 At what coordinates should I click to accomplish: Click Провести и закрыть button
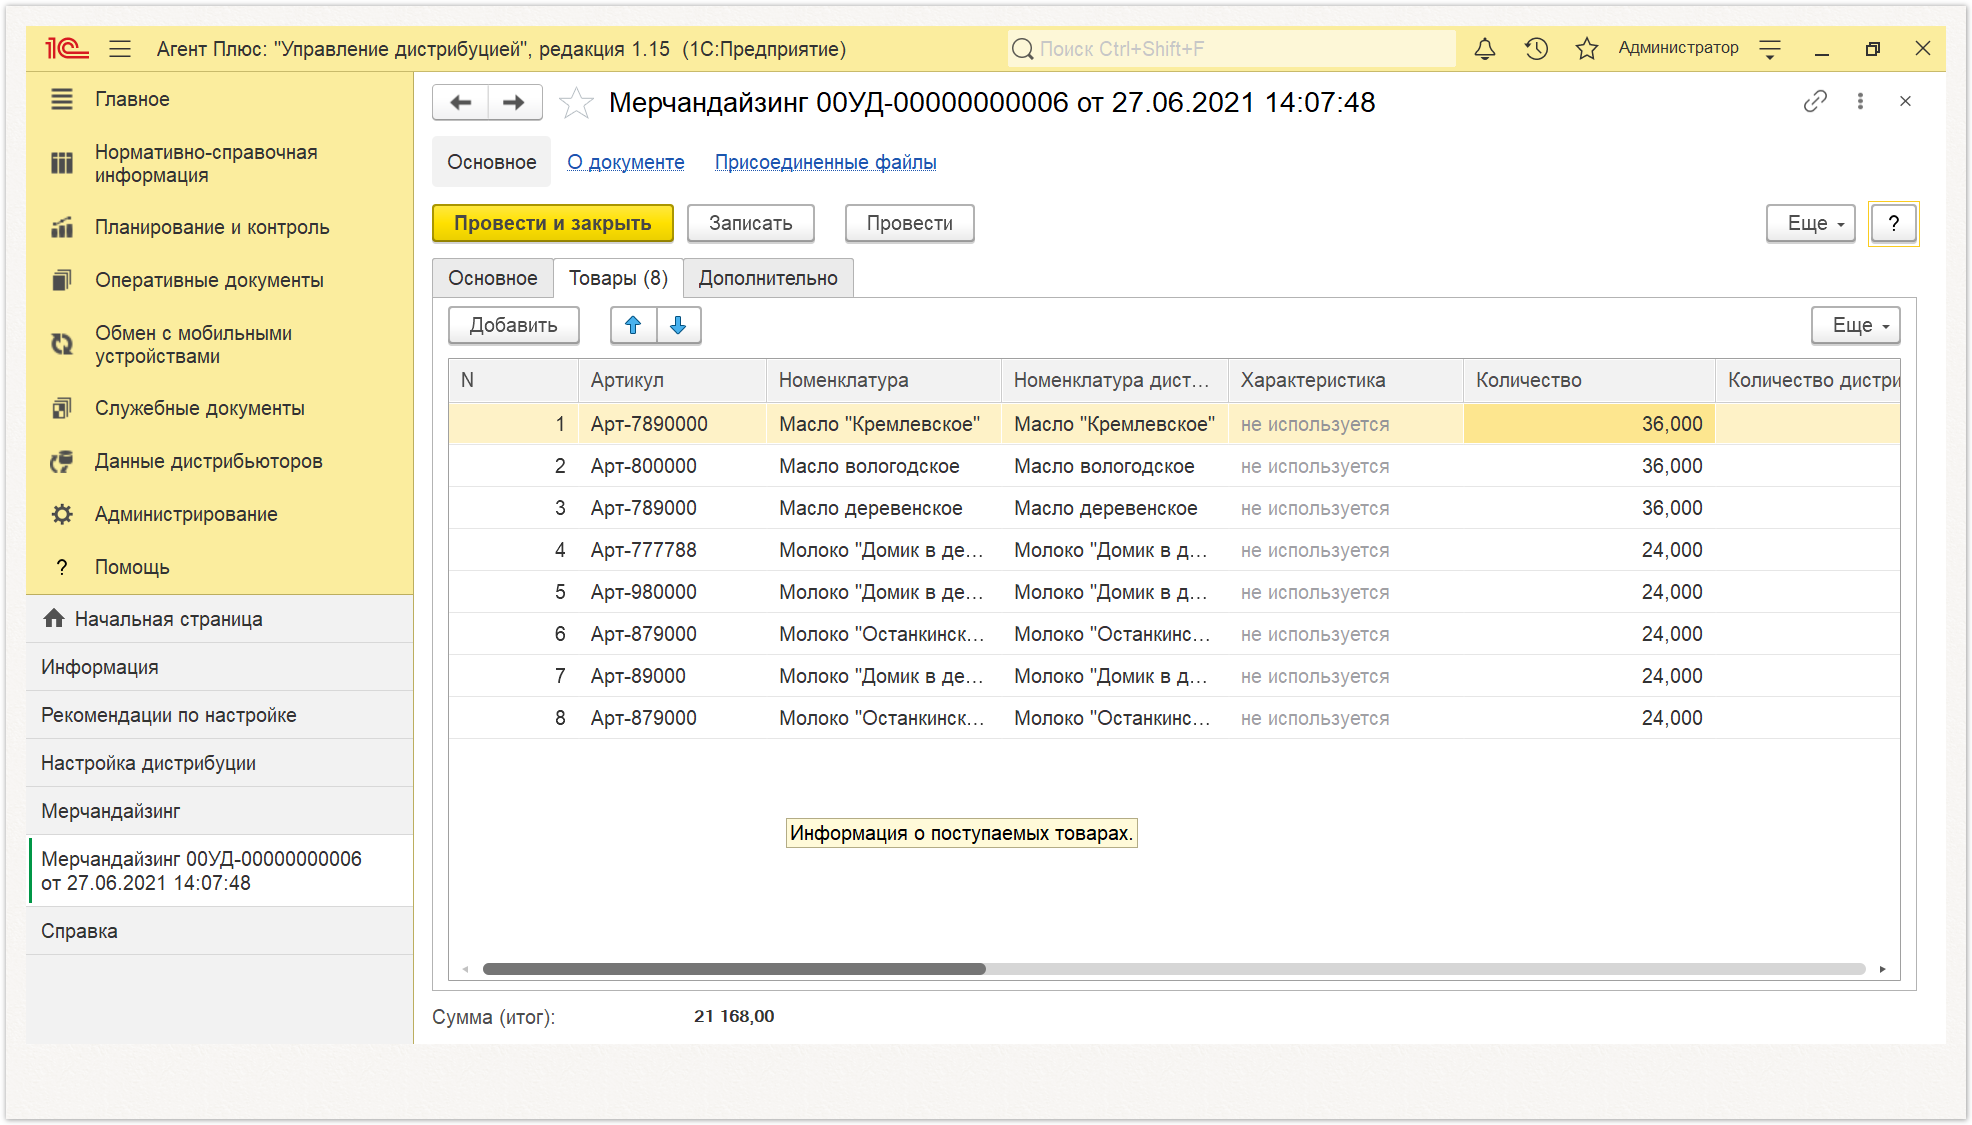tap(553, 223)
